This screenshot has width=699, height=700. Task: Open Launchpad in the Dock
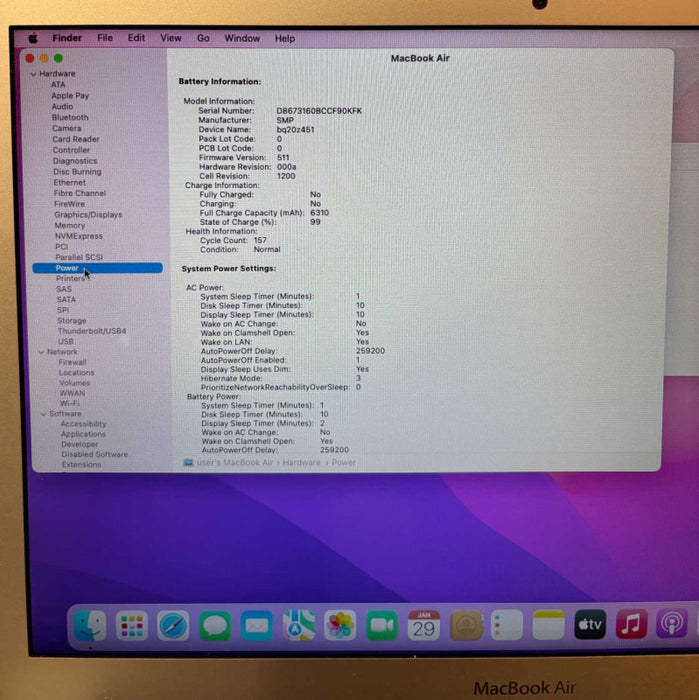[132, 625]
